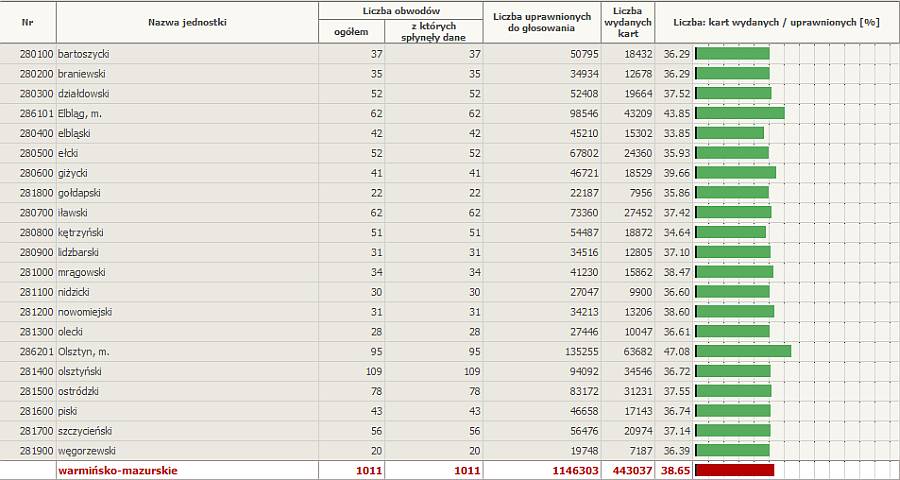
Task: Select total eligible voters 1146303
Action: (x=576, y=471)
